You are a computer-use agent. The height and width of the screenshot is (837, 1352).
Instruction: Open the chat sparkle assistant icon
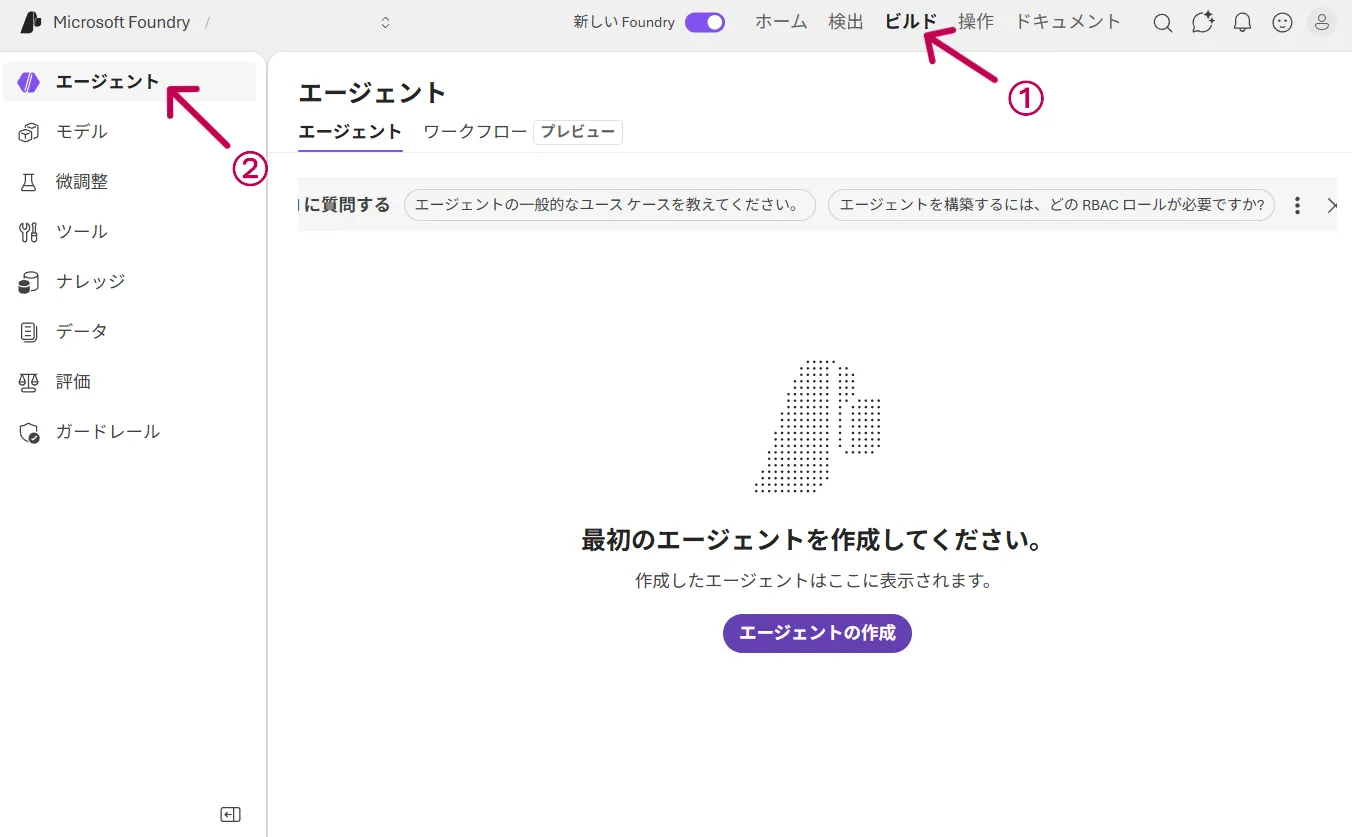point(1203,22)
